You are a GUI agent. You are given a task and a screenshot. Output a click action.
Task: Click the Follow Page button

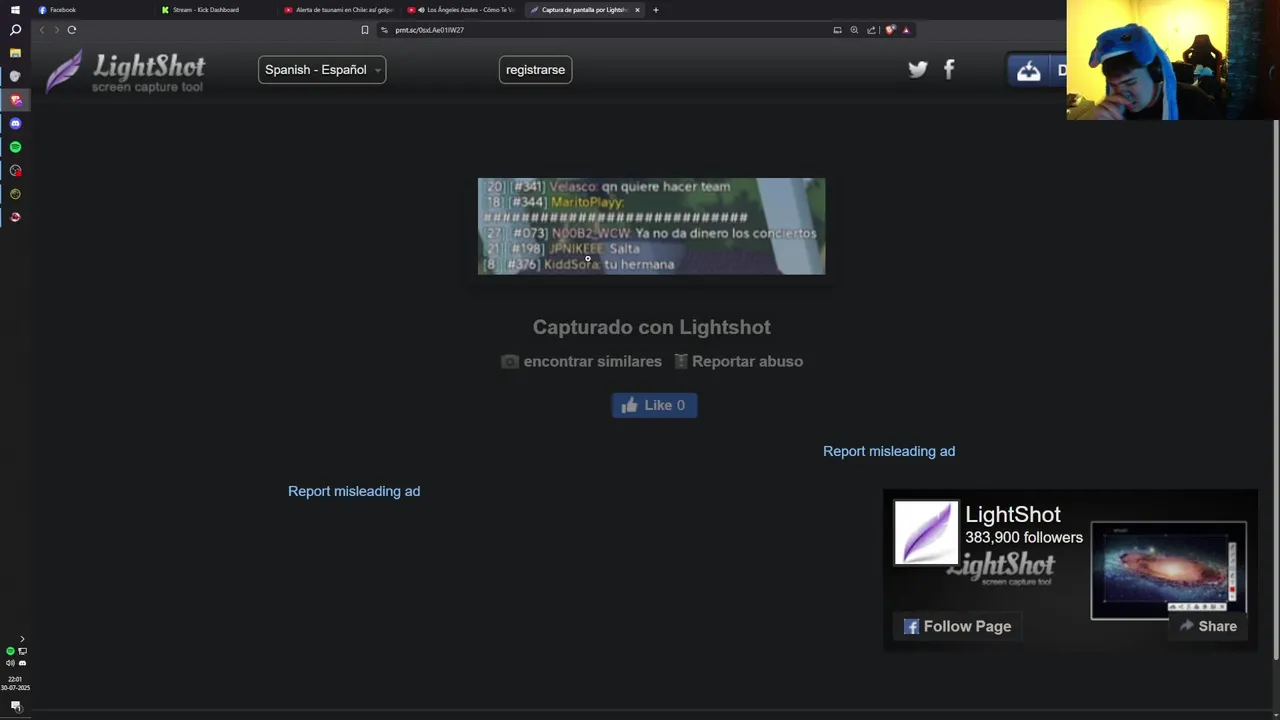coord(958,626)
